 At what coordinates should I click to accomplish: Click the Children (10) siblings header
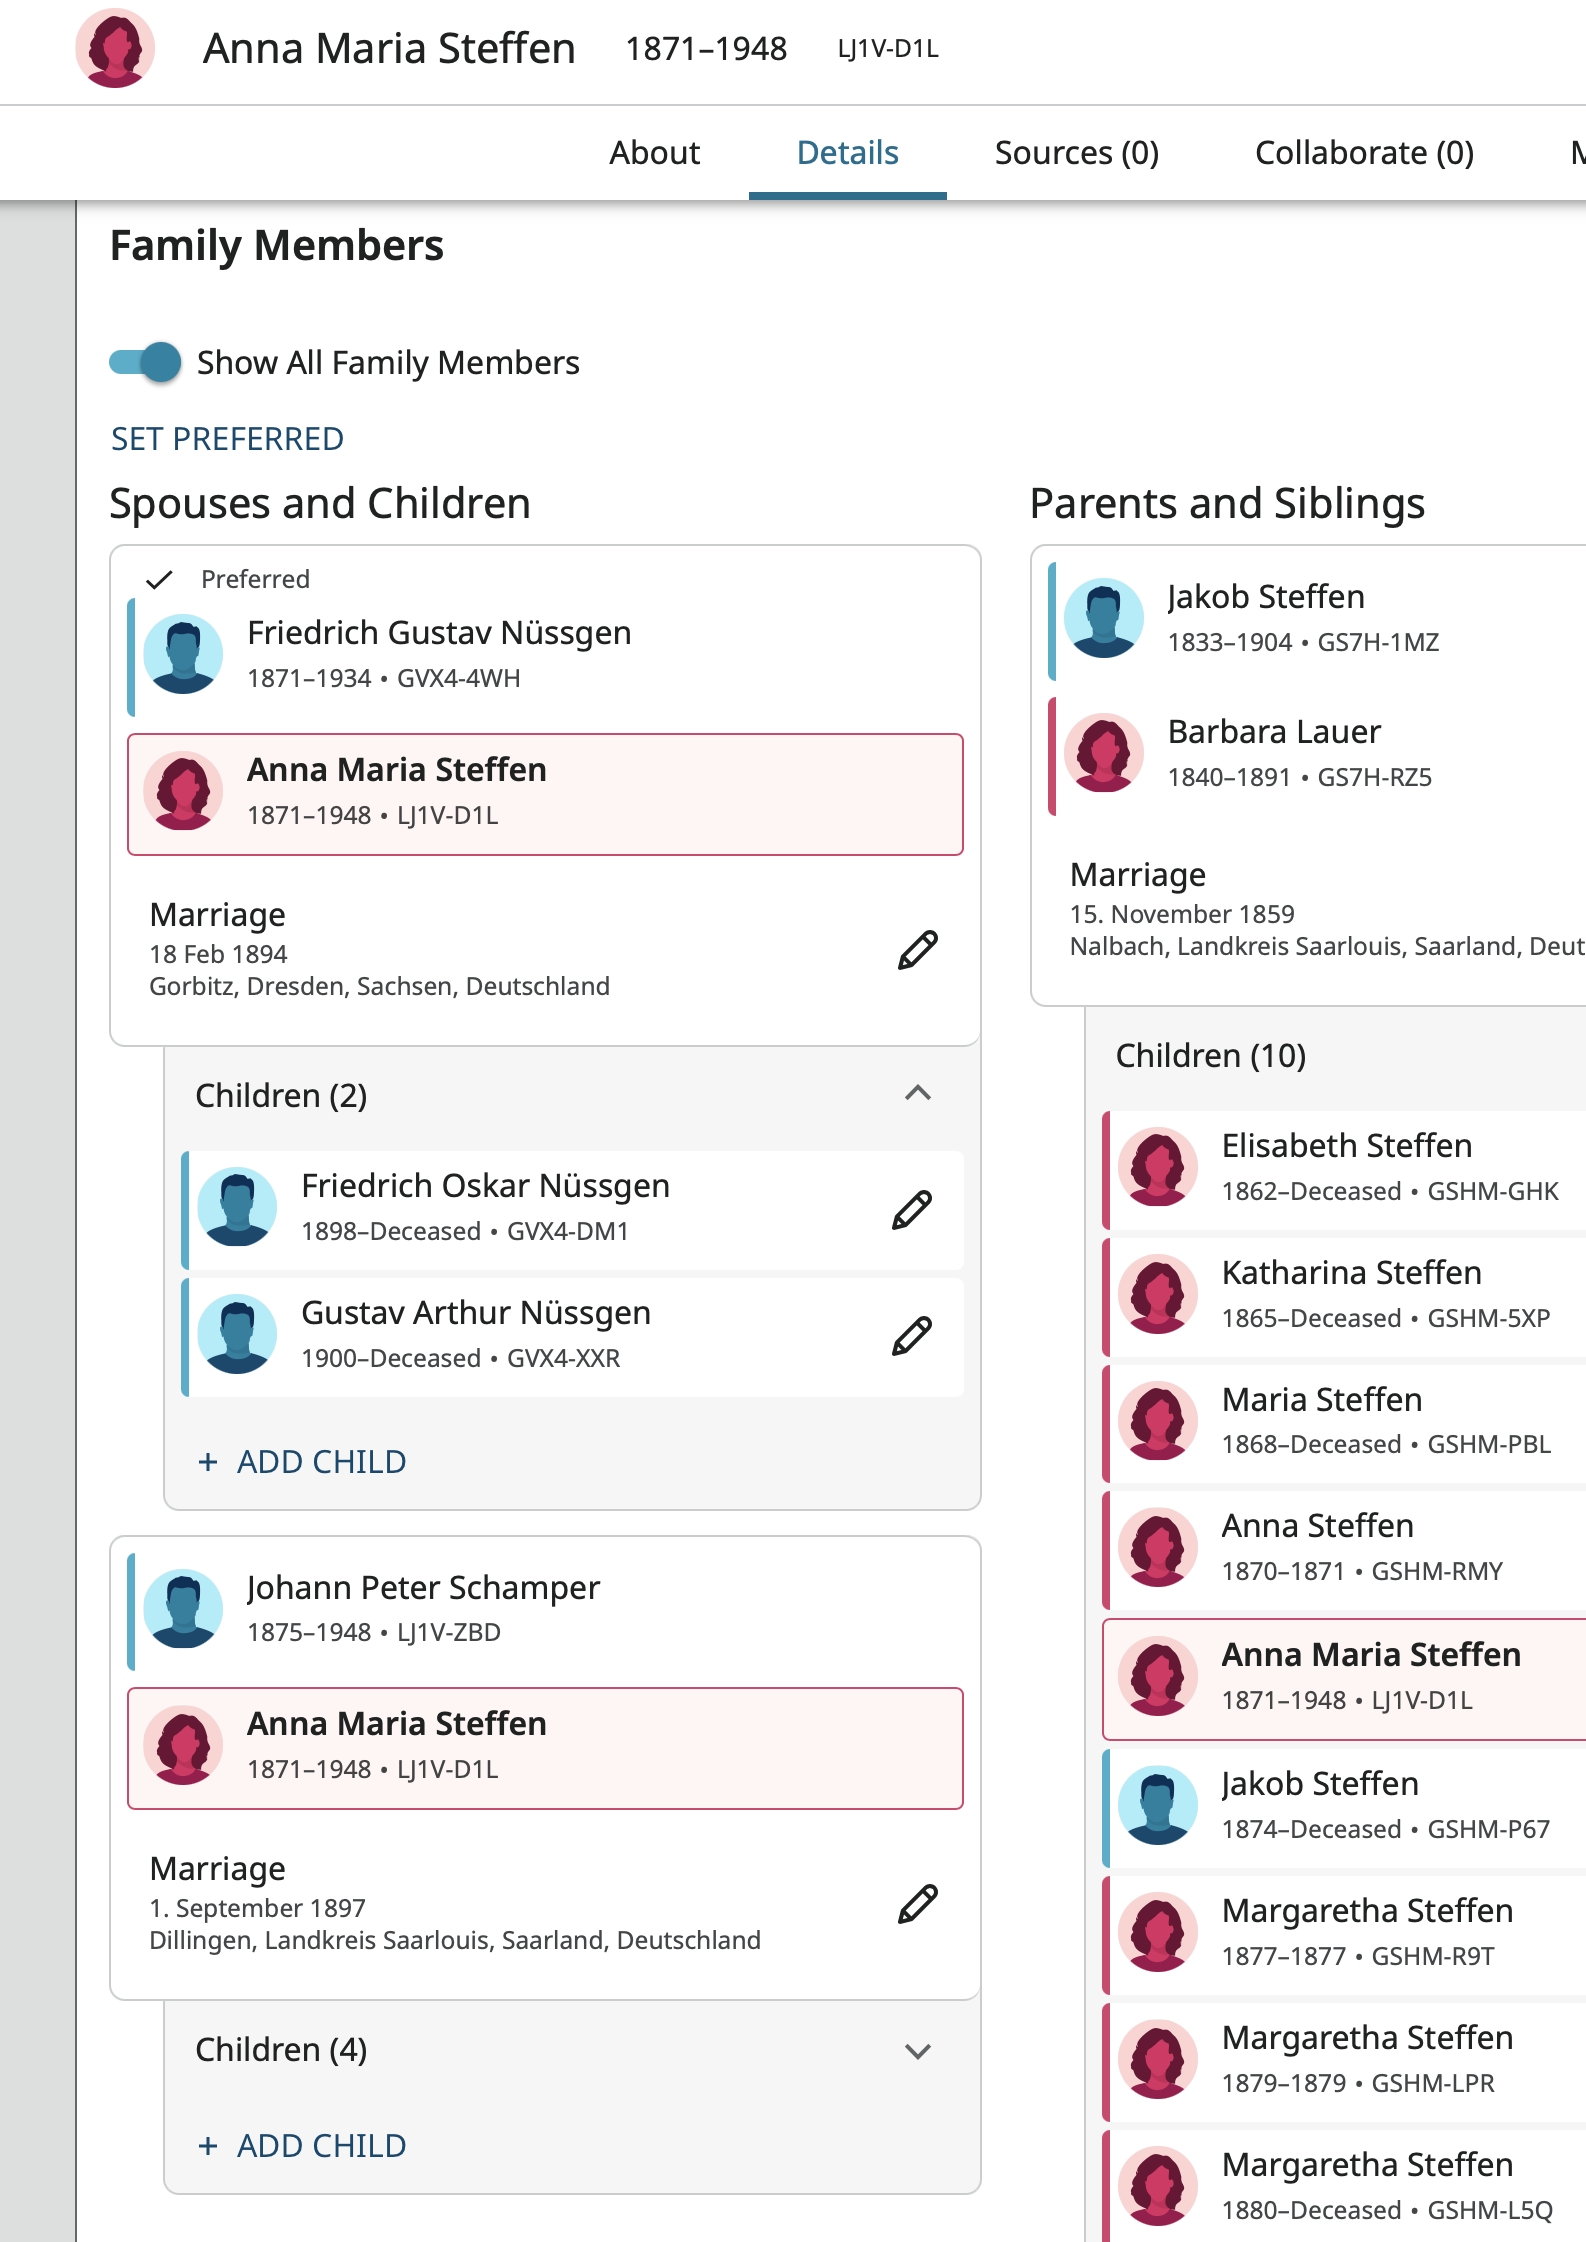tap(1210, 1055)
